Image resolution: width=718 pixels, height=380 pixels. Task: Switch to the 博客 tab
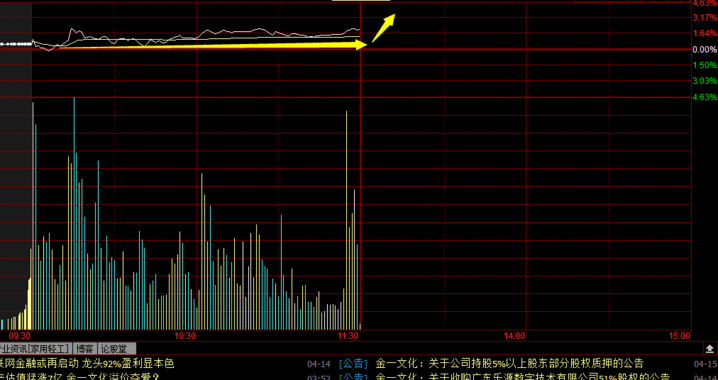tap(85, 349)
